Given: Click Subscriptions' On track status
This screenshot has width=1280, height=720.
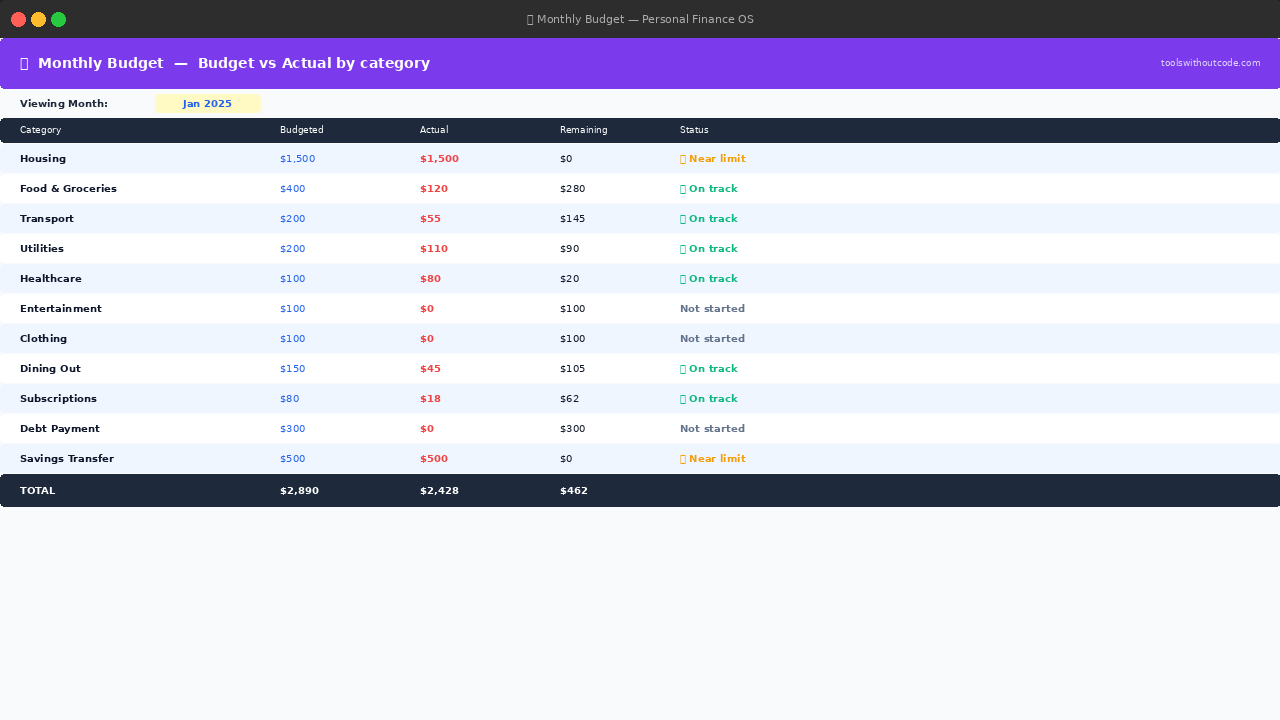Looking at the screenshot, I should [x=709, y=399].
